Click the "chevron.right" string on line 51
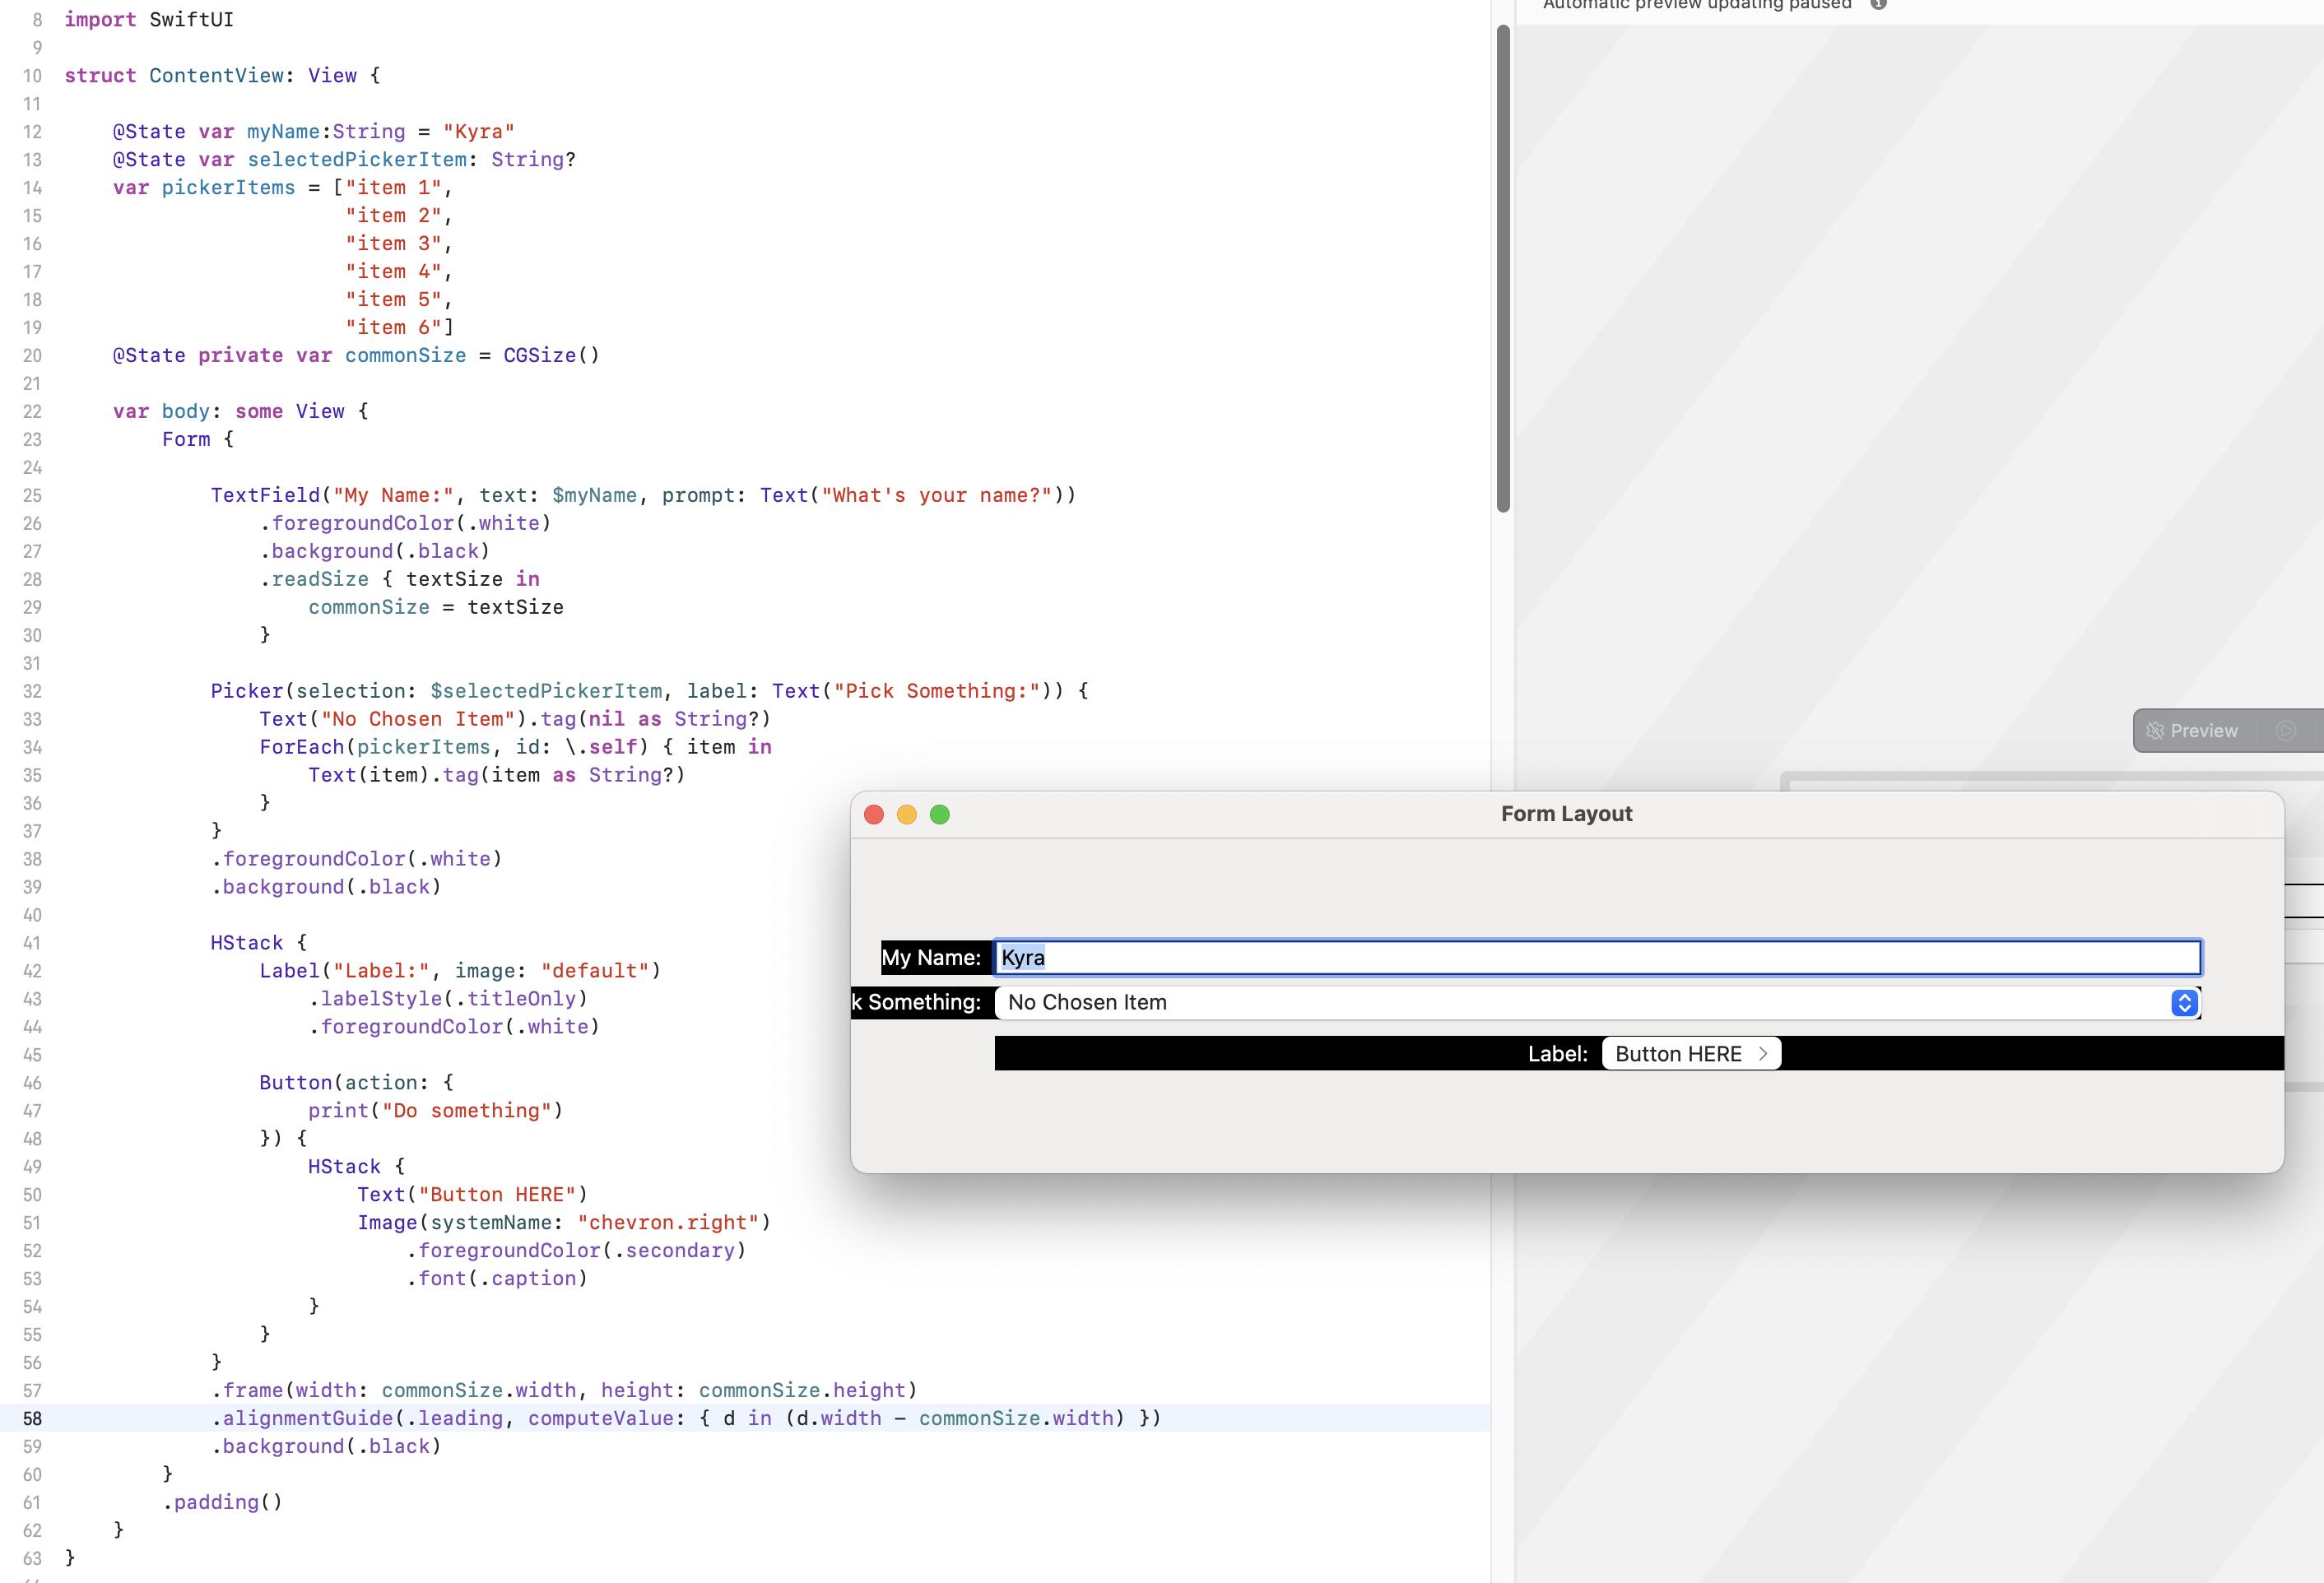This screenshot has width=2324, height=1583. pos(667,1223)
